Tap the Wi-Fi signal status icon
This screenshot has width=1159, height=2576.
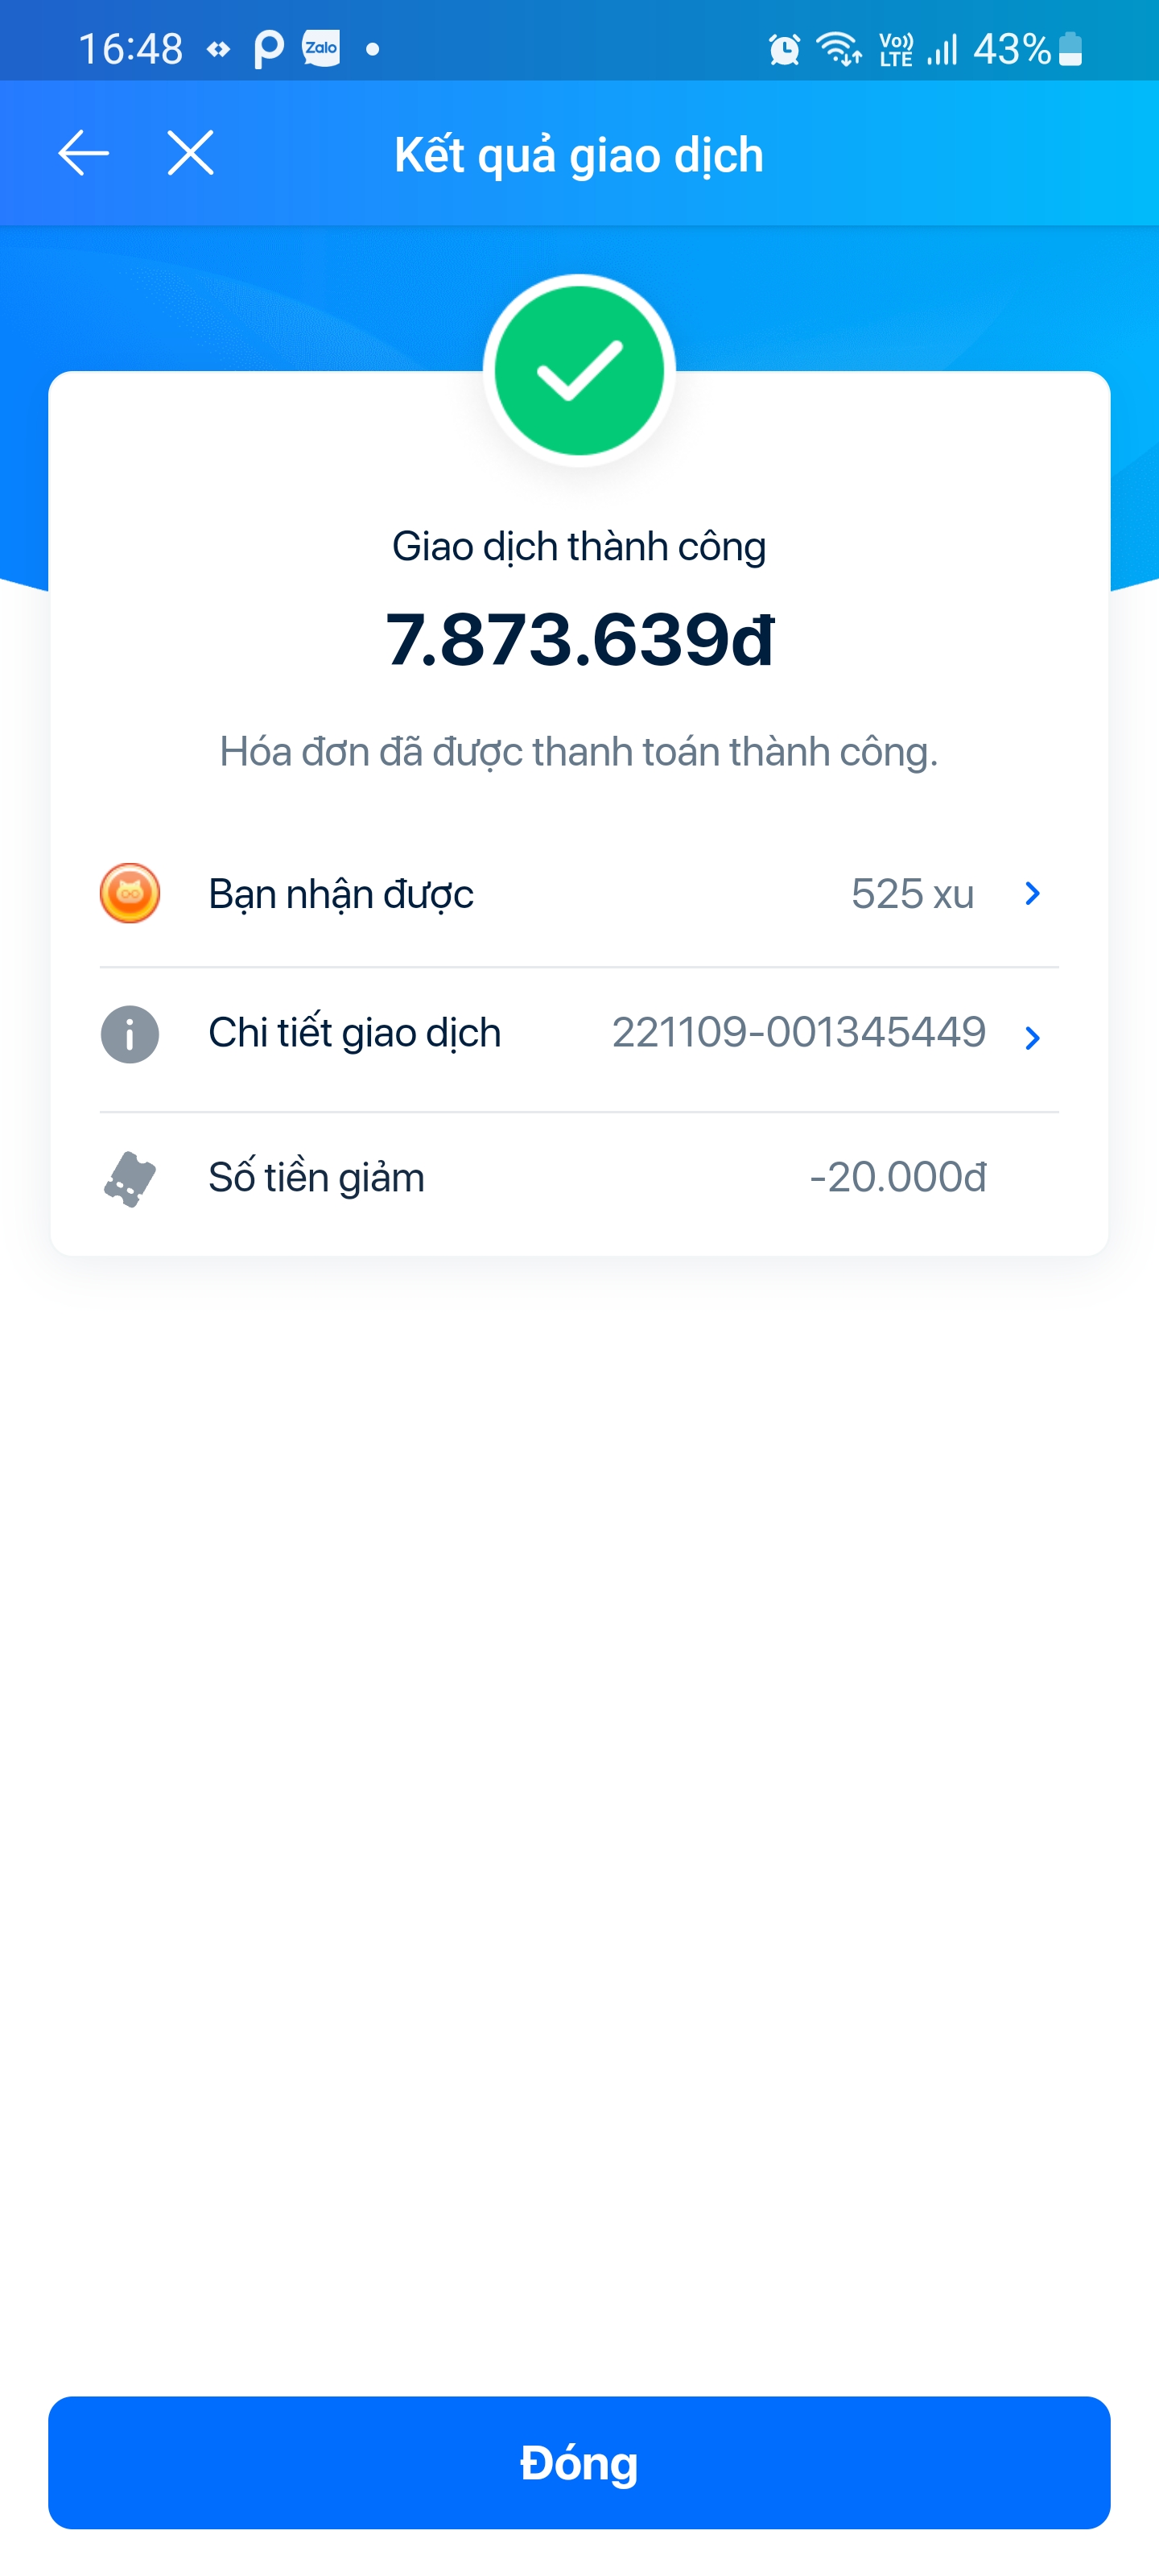(838, 49)
